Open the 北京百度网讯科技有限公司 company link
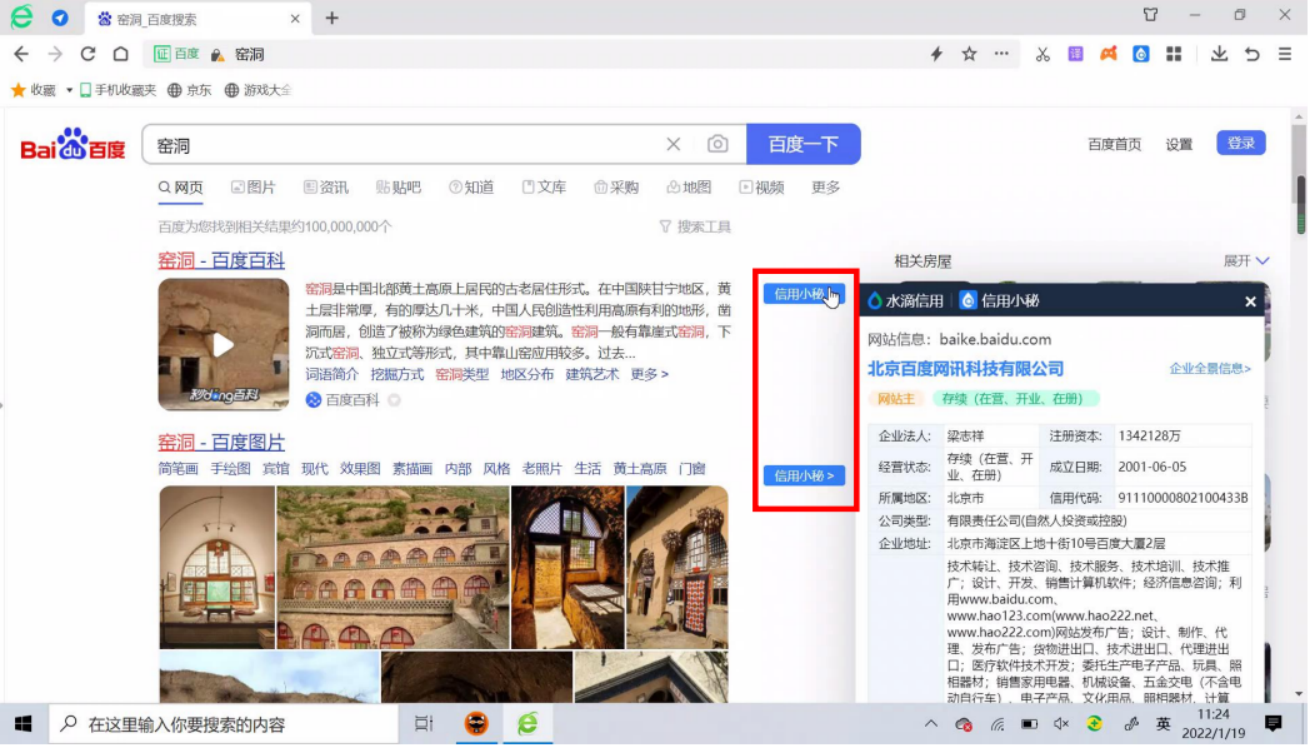The image size is (1310, 748). 965,369
